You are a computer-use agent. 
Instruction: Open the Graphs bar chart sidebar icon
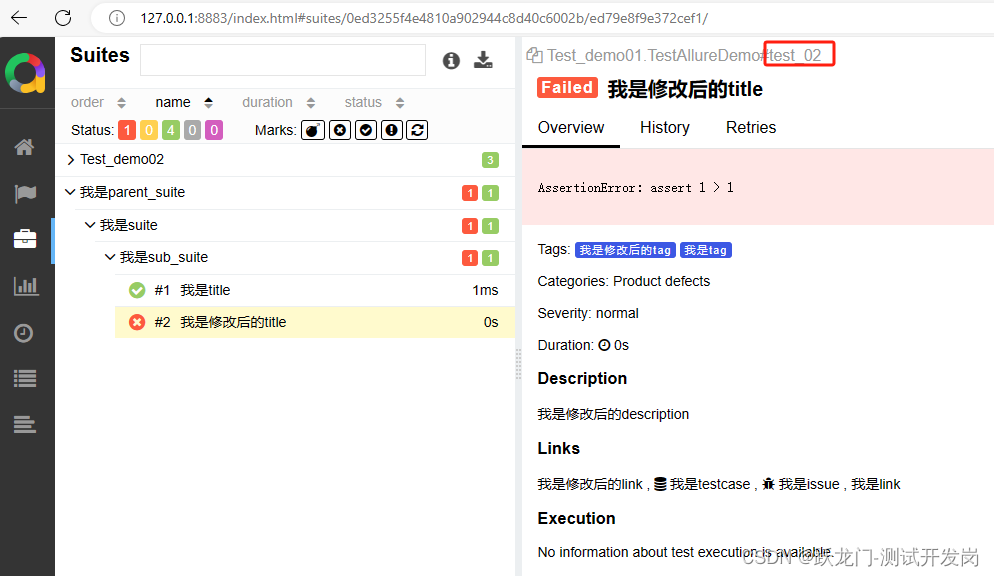coord(25,286)
